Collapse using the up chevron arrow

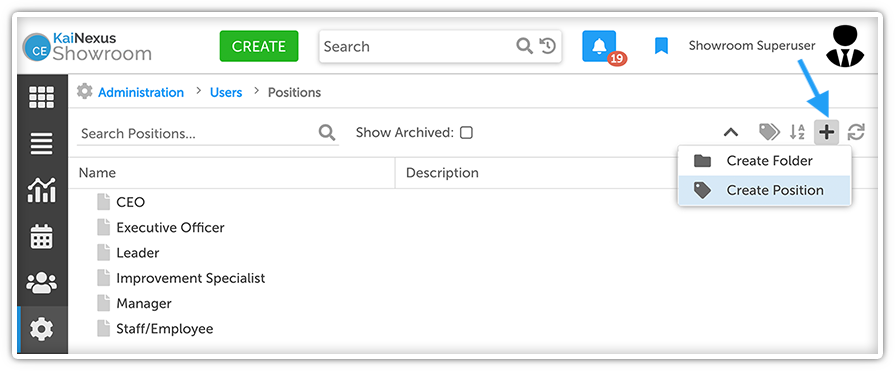[731, 132]
